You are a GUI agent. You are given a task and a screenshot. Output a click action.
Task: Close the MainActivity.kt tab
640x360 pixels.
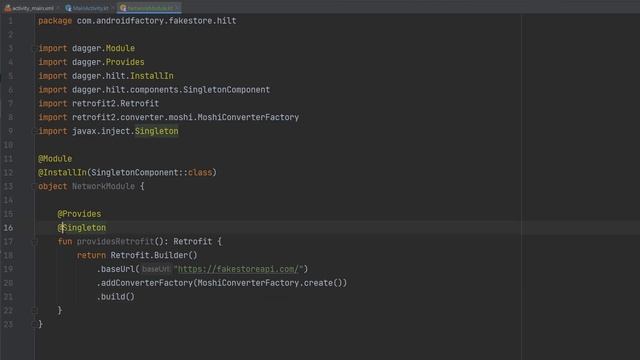[113, 8]
